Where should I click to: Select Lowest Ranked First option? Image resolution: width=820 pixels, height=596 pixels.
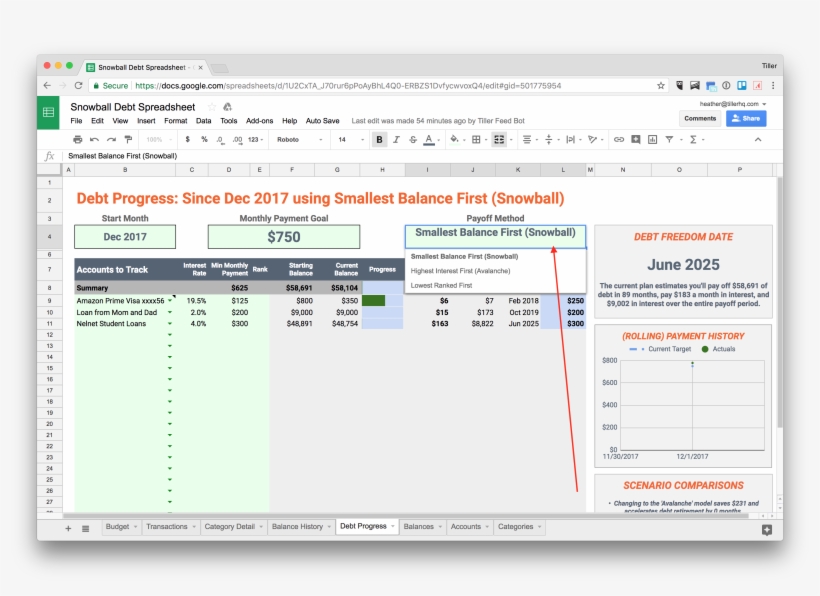(495, 285)
